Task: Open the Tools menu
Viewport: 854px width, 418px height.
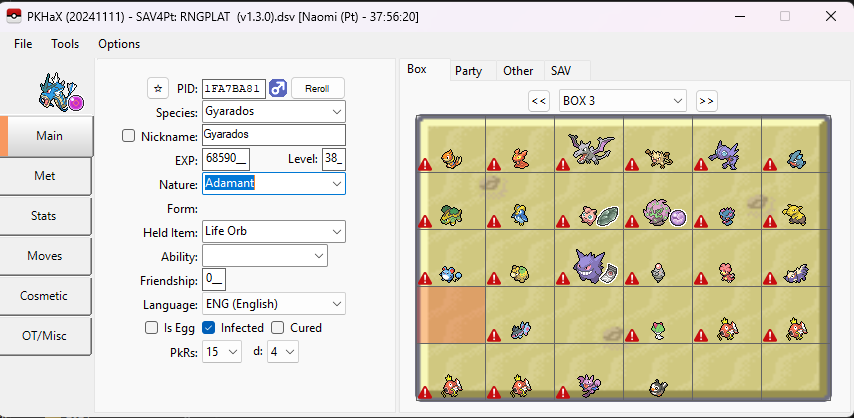Action: 65,44
